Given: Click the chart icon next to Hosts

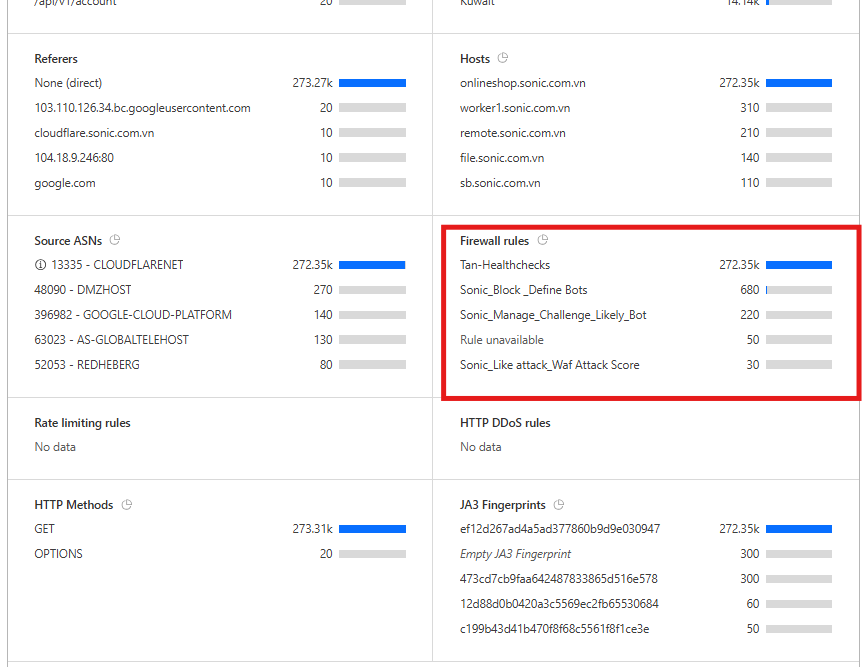Looking at the screenshot, I should click(x=503, y=58).
